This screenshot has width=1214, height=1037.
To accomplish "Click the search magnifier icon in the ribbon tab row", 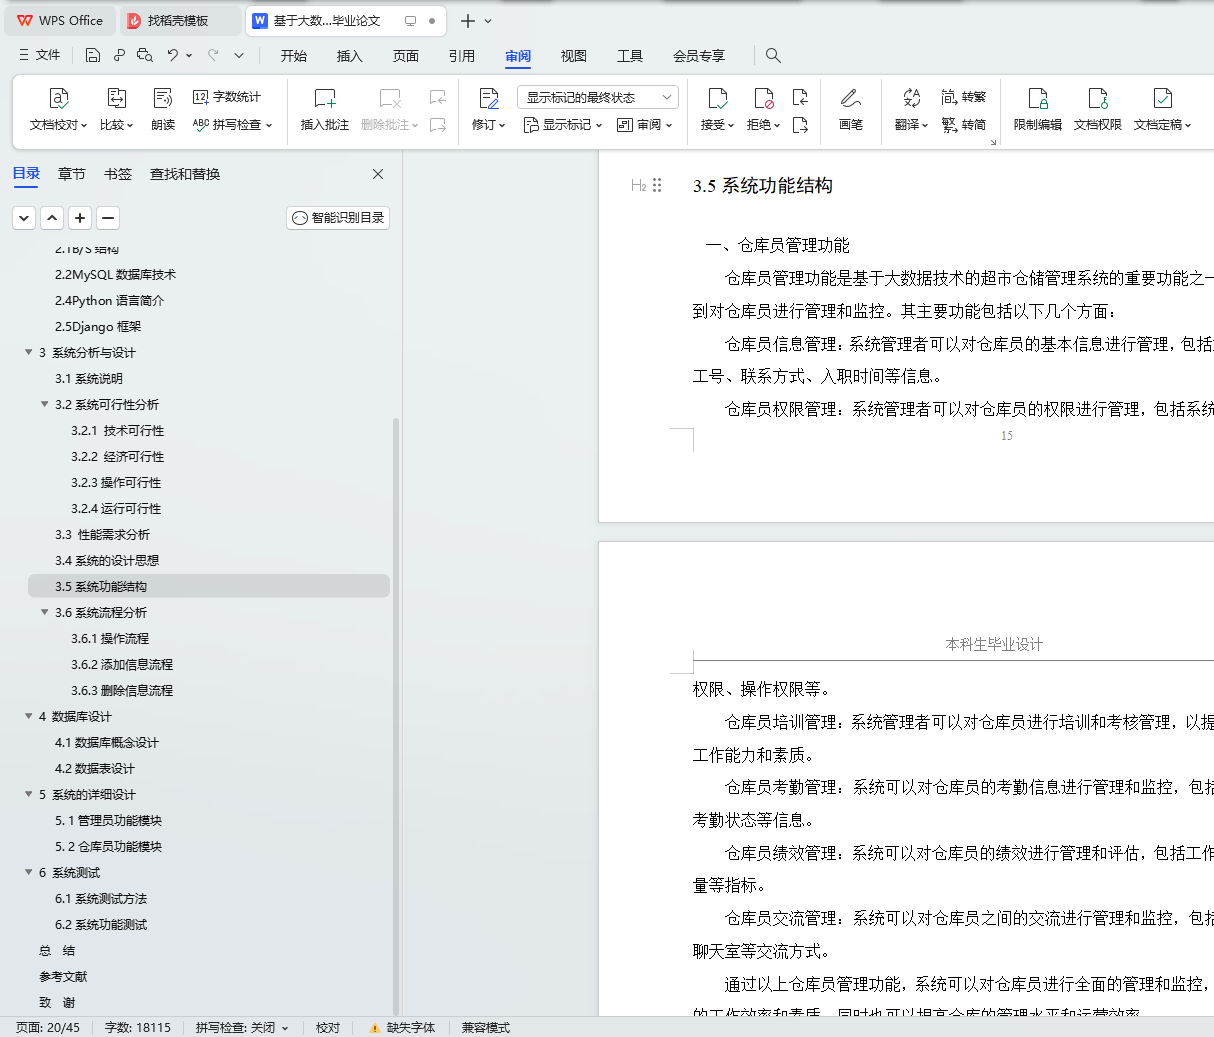I will [773, 55].
